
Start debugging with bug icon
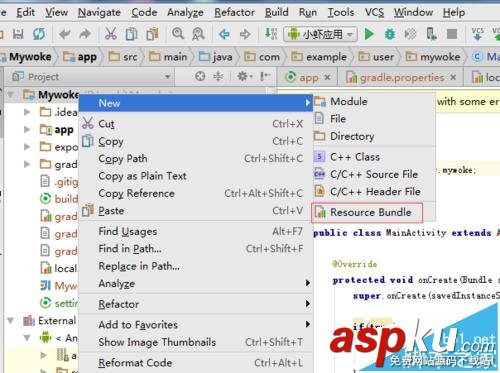coord(390,34)
